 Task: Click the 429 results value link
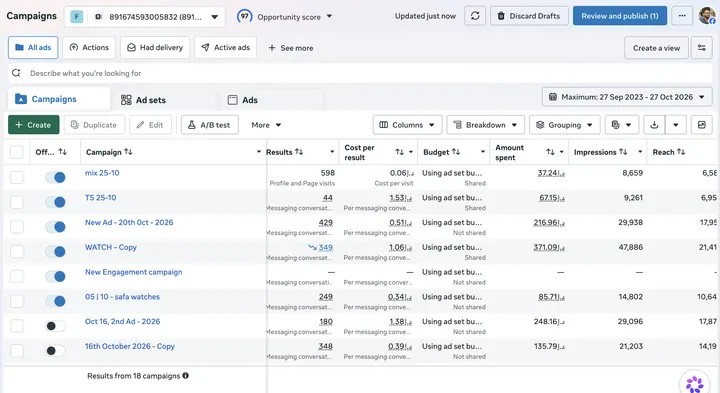pyautogui.click(x=326, y=223)
